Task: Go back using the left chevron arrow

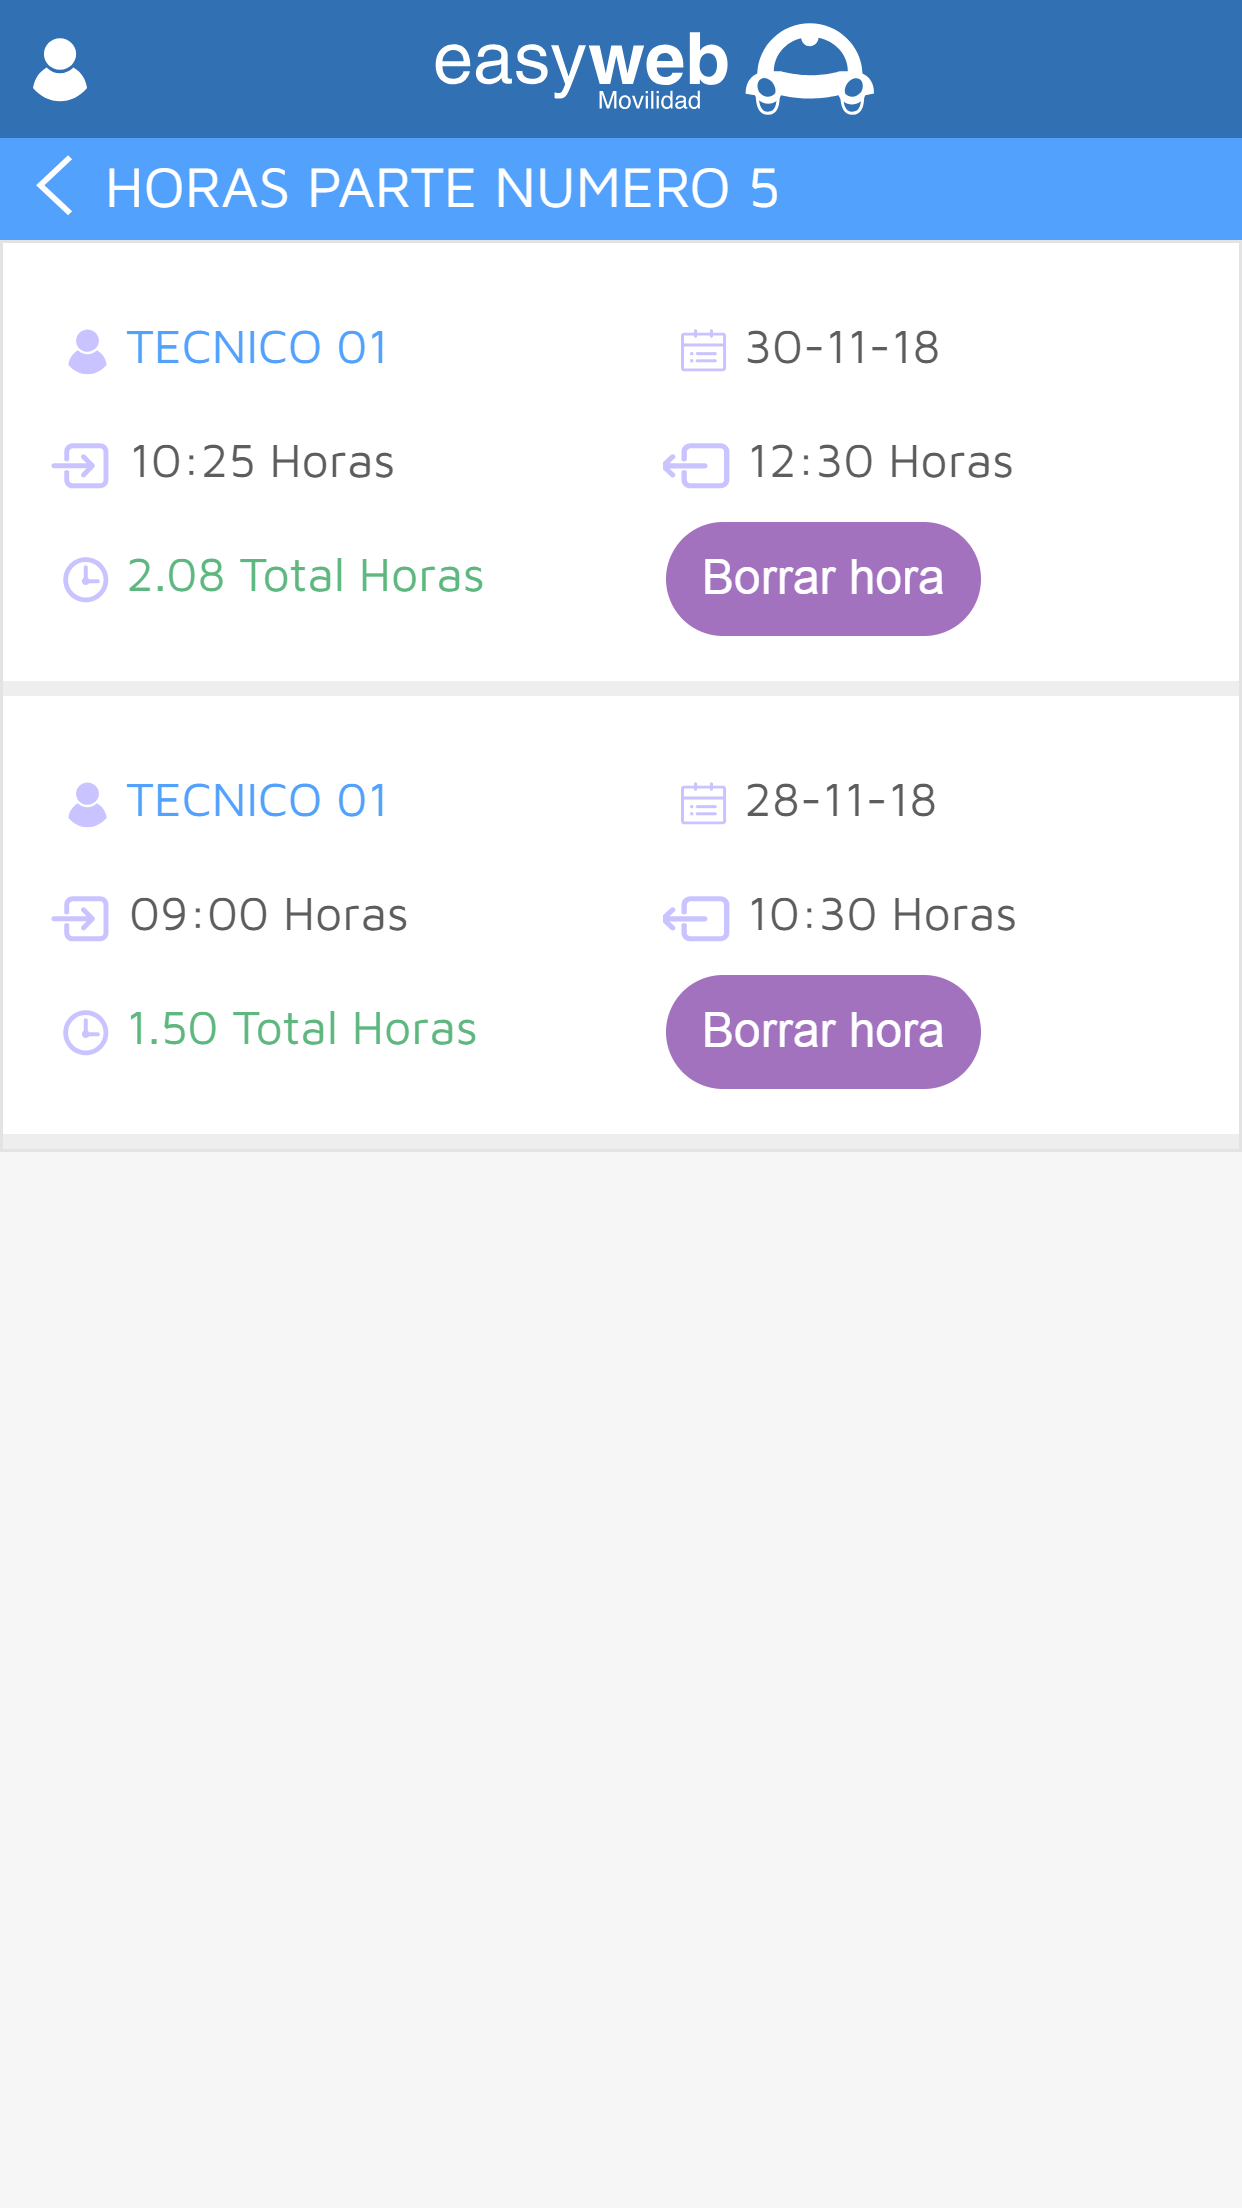Action: [55, 187]
